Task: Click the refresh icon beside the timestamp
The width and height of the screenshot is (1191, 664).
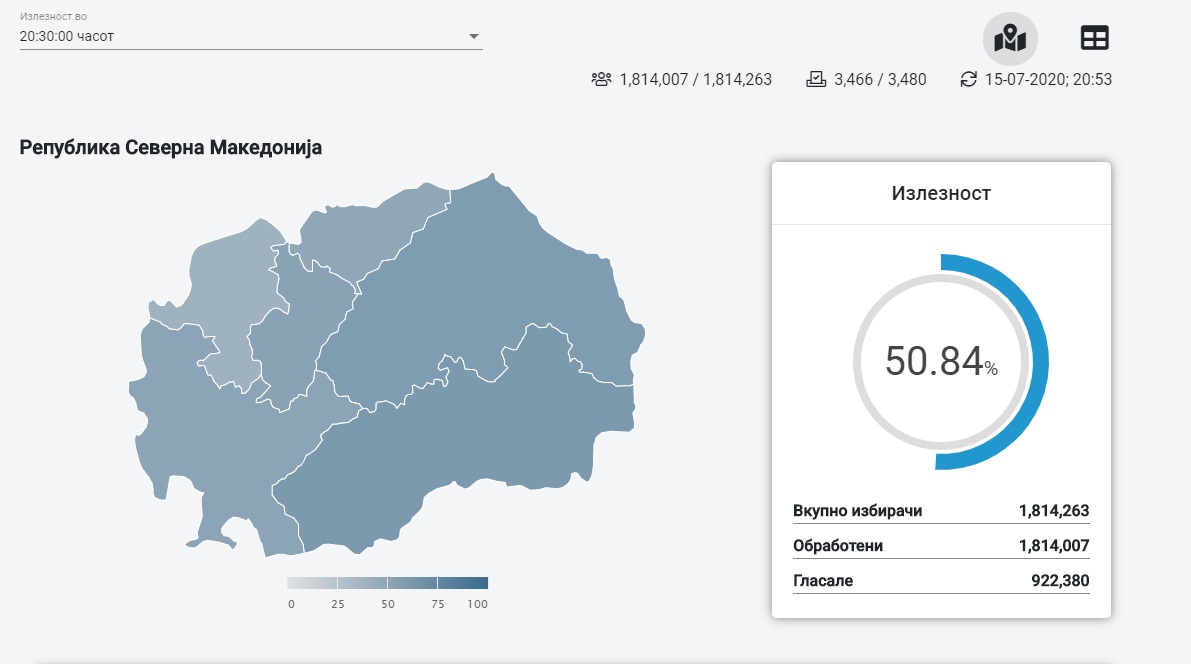Action: (968, 79)
